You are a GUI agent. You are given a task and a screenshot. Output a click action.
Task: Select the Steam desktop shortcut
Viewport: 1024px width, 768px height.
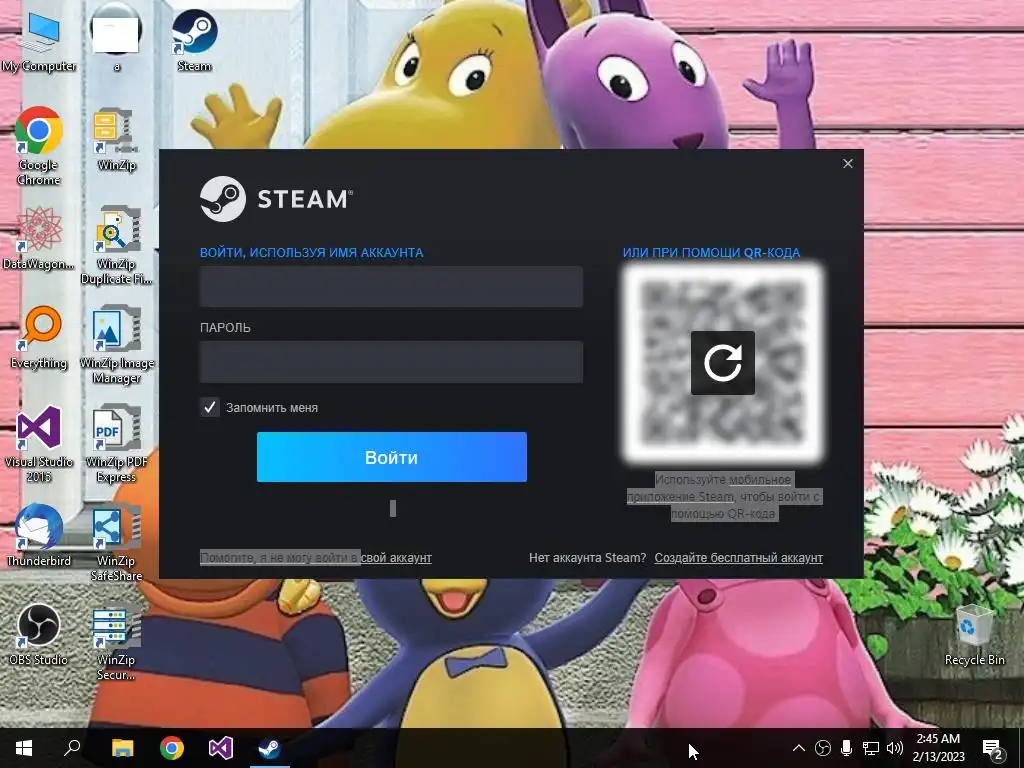[195, 39]
